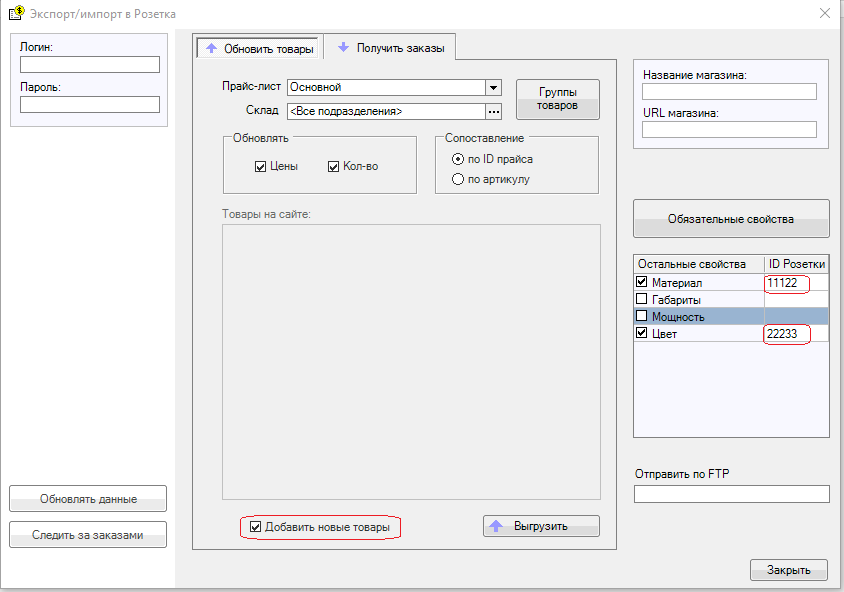
Task: Click the Обязательные свойства button
Action: tap(731, 219)
